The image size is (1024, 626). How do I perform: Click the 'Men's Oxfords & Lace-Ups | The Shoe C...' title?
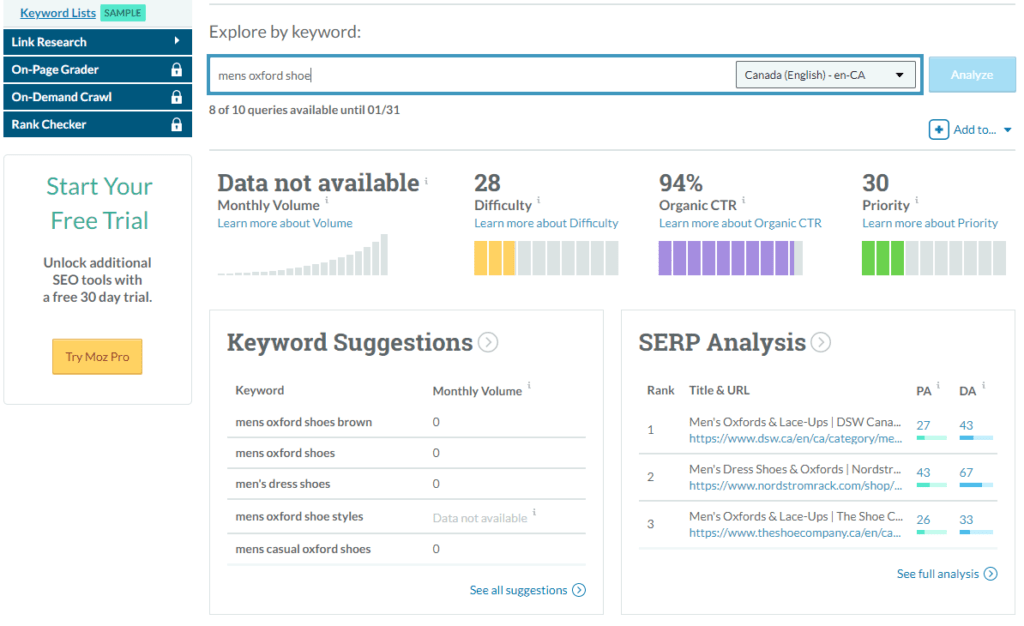(x=796, y=516)
